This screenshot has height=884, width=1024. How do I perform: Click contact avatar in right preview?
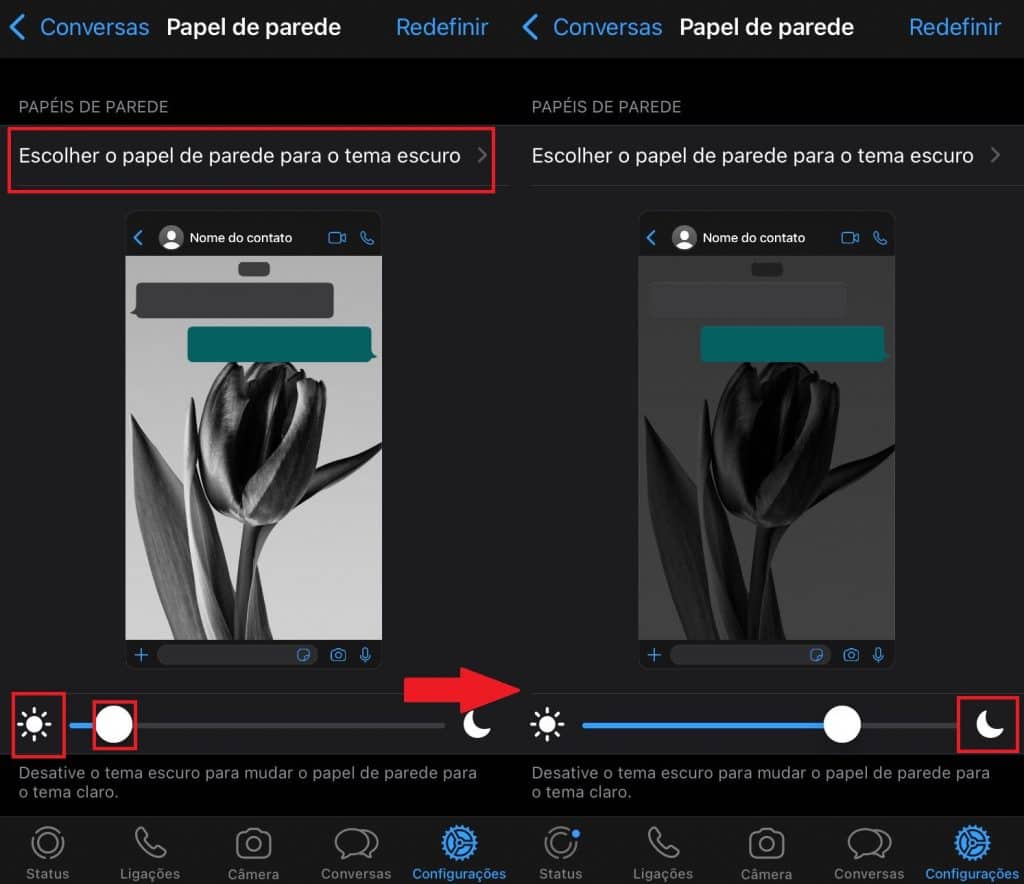click(x=684, y=238)
